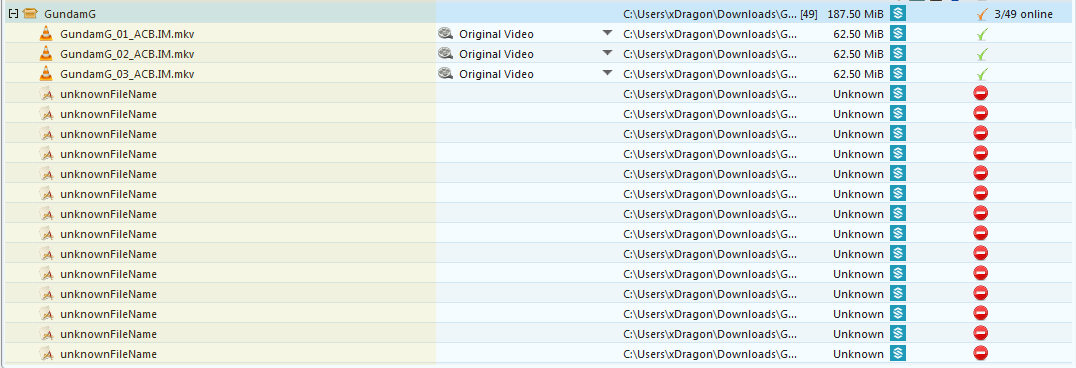
Task: Select the GundamG_03_ACB.IM.mkv file entry
Action: click(x=127, y=74)
